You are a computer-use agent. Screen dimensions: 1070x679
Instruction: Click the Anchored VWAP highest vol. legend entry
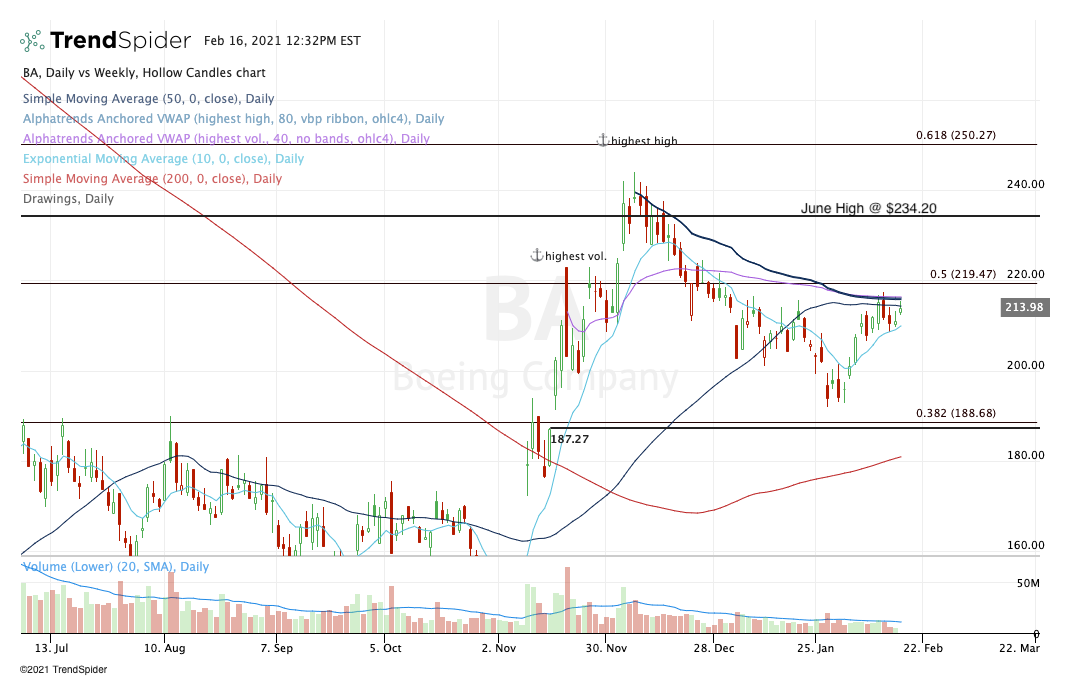(x=226, y=139)
